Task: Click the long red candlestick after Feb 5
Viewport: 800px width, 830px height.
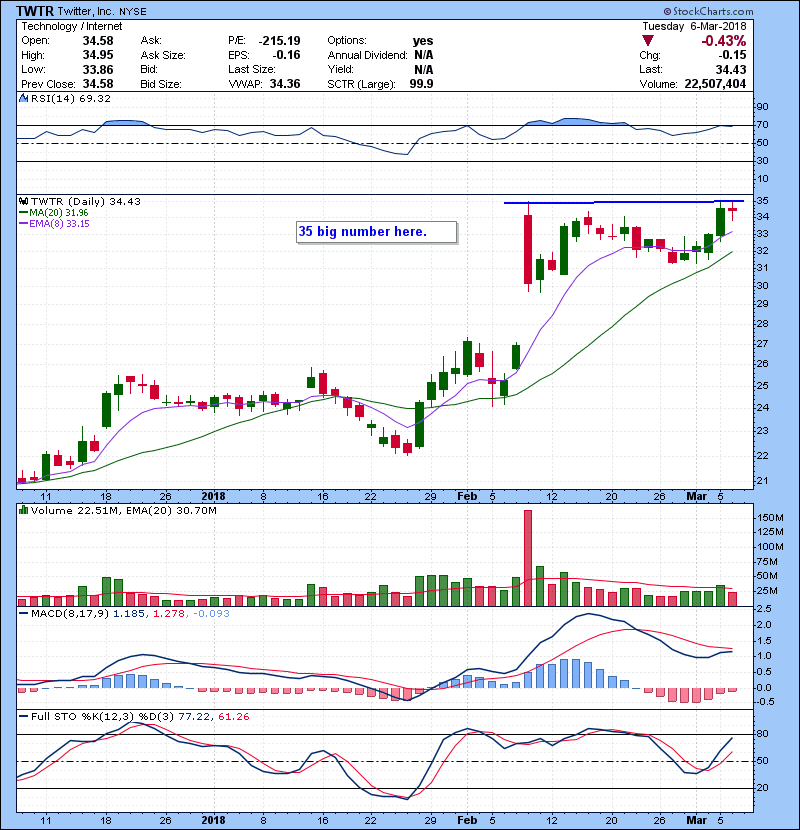Action: point(528,249)
